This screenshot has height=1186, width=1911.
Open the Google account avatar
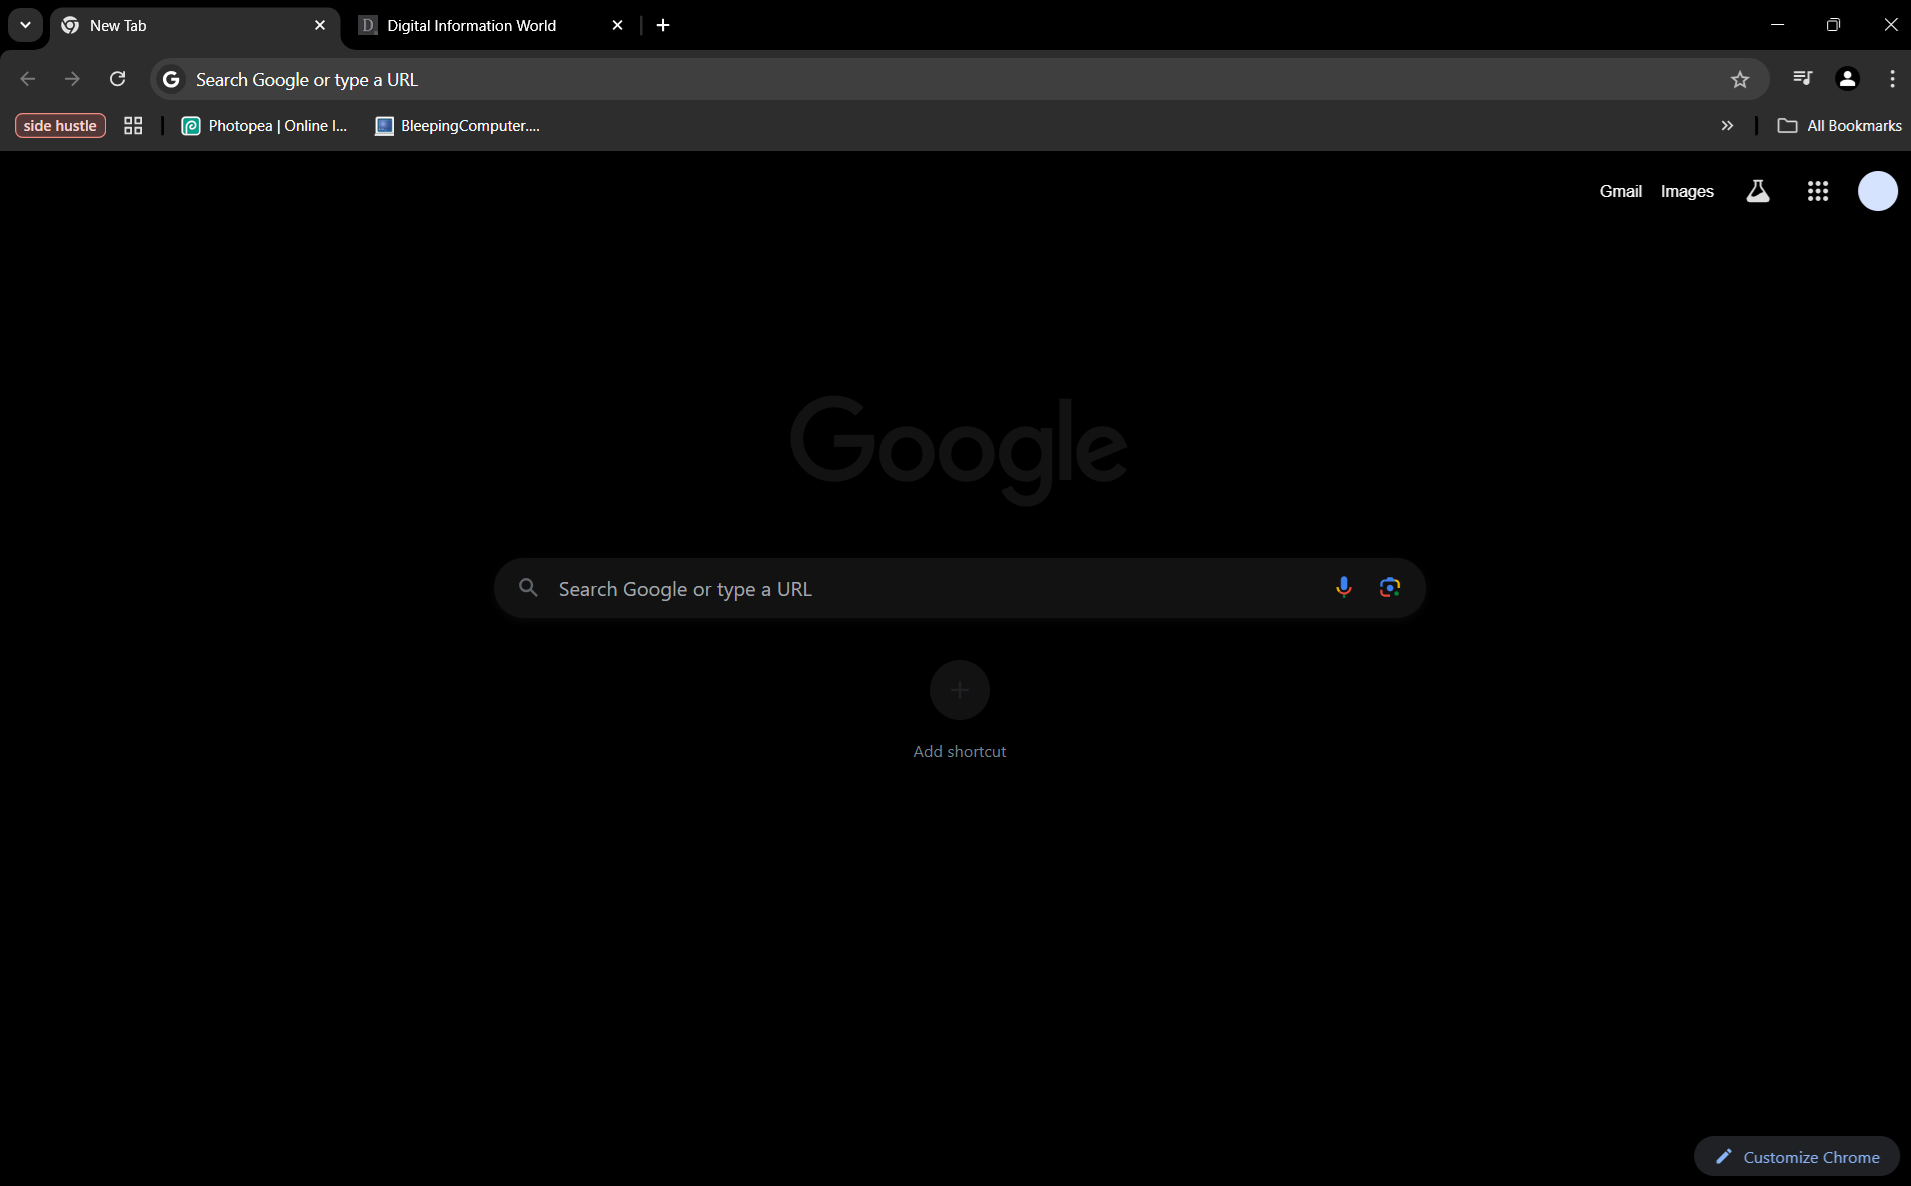point(1878,191)
